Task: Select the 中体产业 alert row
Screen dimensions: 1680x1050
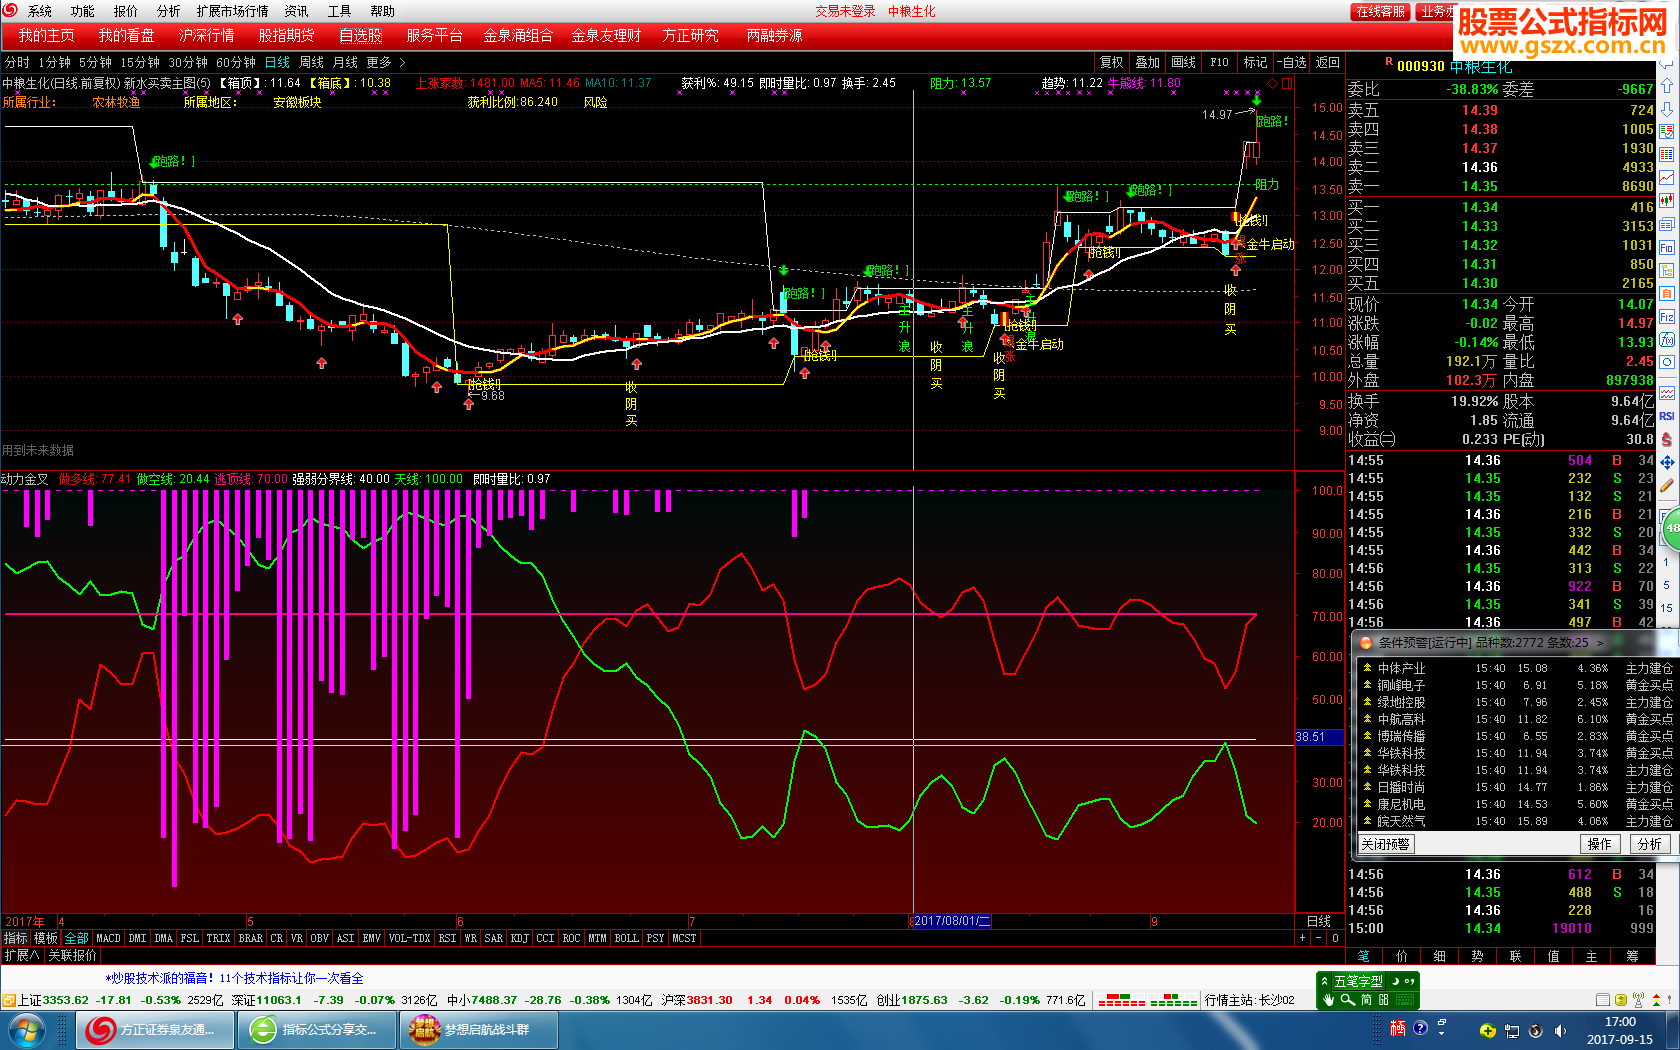Action: pos(1516,668)
